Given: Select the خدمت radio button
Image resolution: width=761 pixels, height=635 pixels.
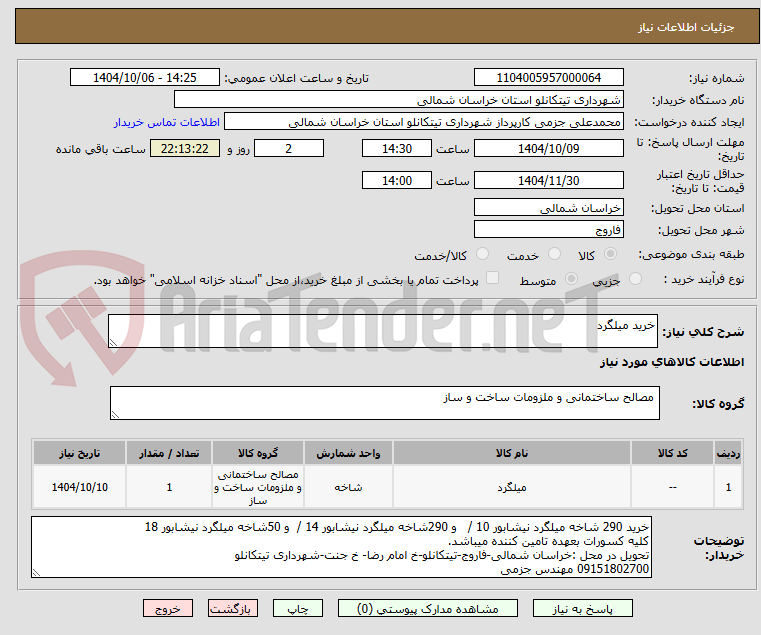Looking at the screenshot, I should pos(554,254).
